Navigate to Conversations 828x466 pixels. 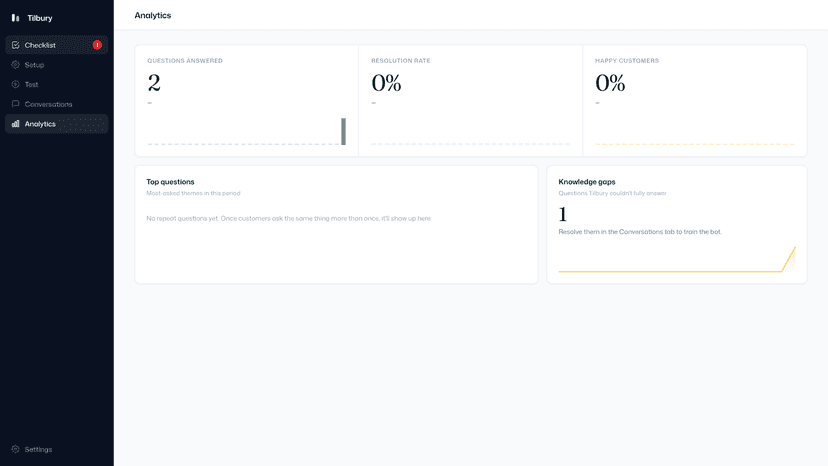(x=57, y=104)
